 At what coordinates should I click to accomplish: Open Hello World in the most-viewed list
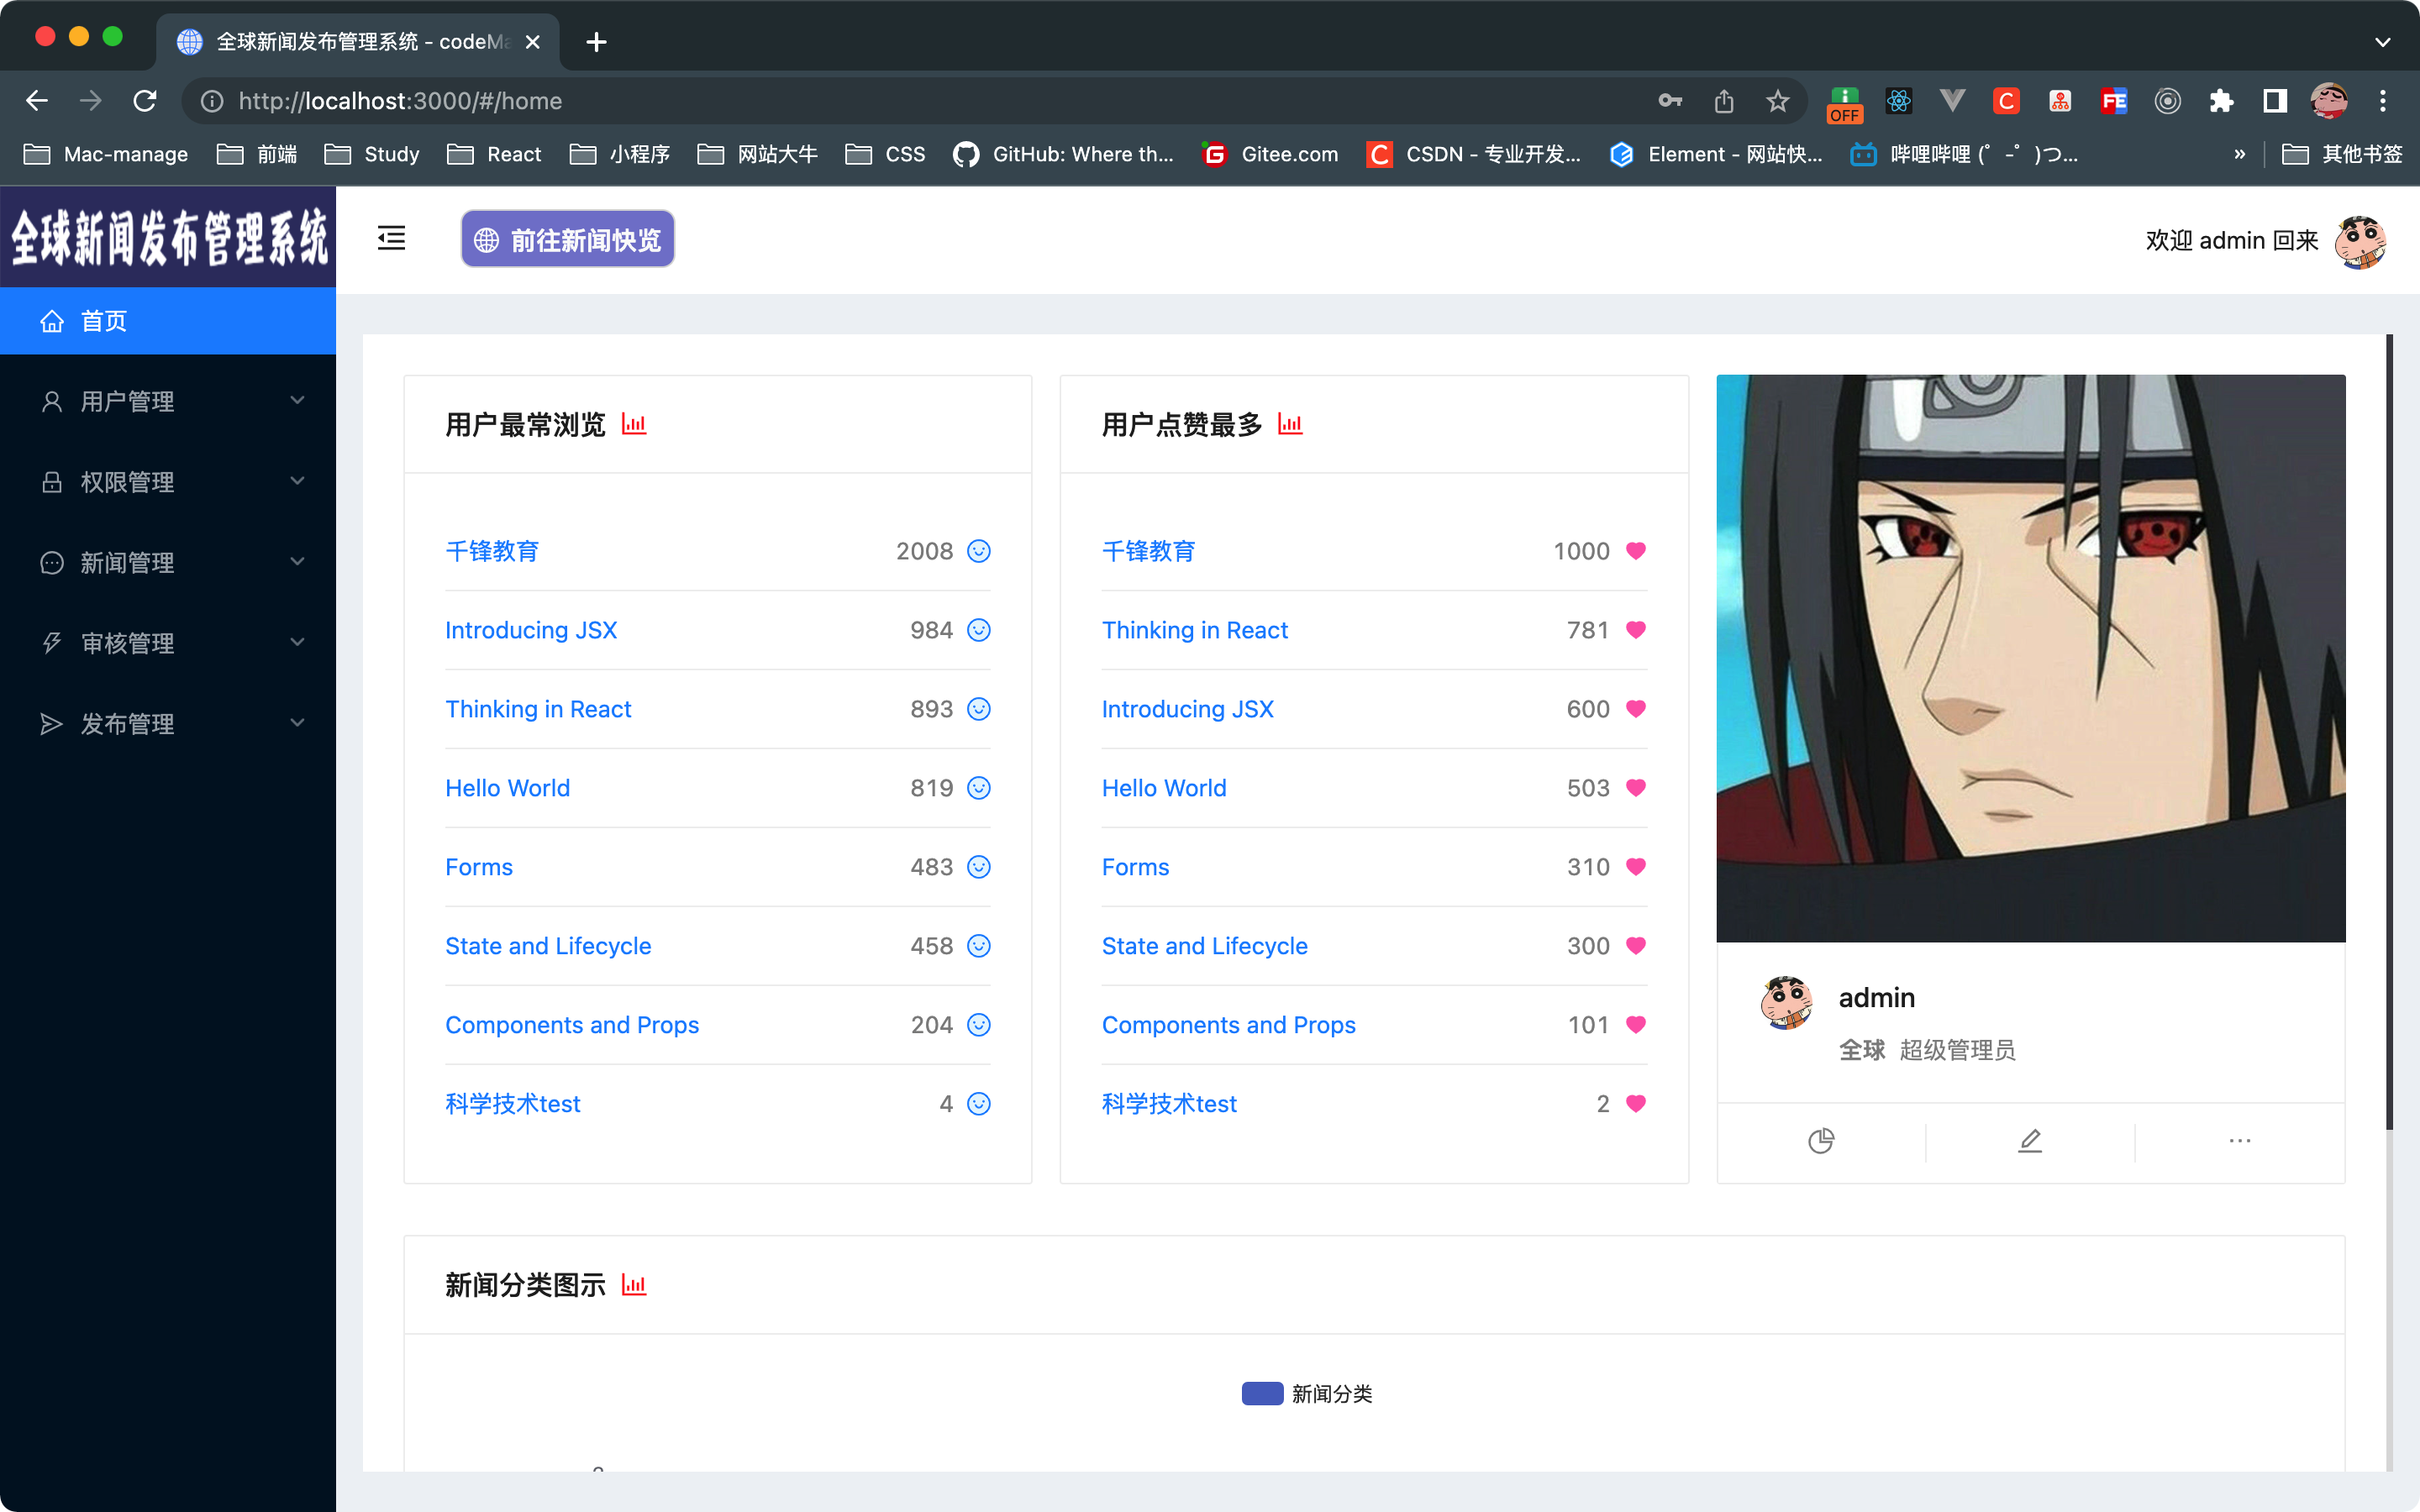point(507,788)
